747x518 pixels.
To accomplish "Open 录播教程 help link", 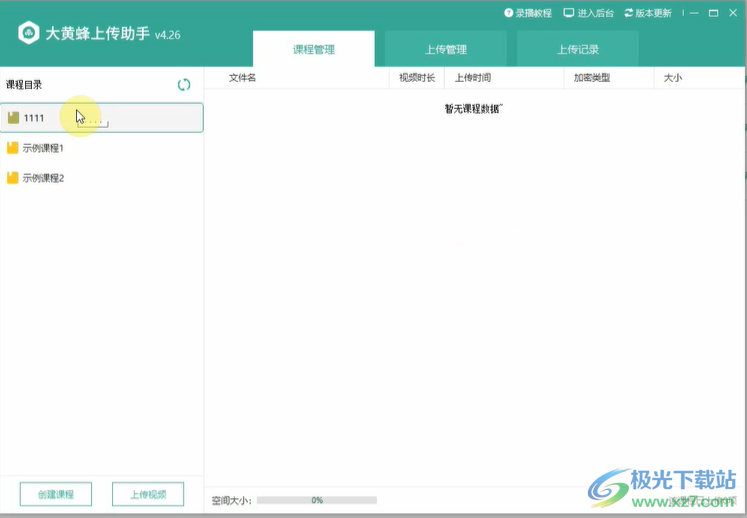I will [x=528, y=13].
